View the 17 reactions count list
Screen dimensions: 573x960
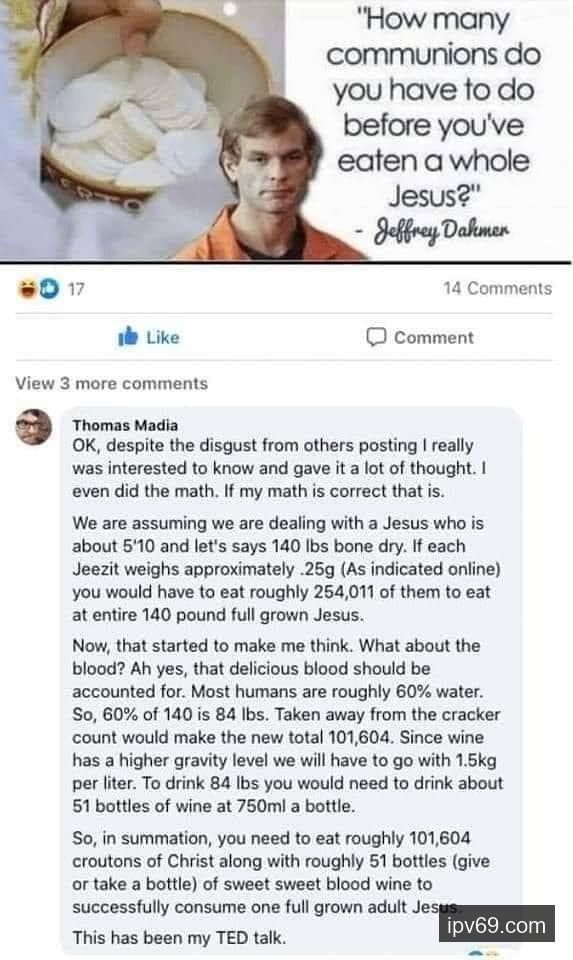(76, 288)
